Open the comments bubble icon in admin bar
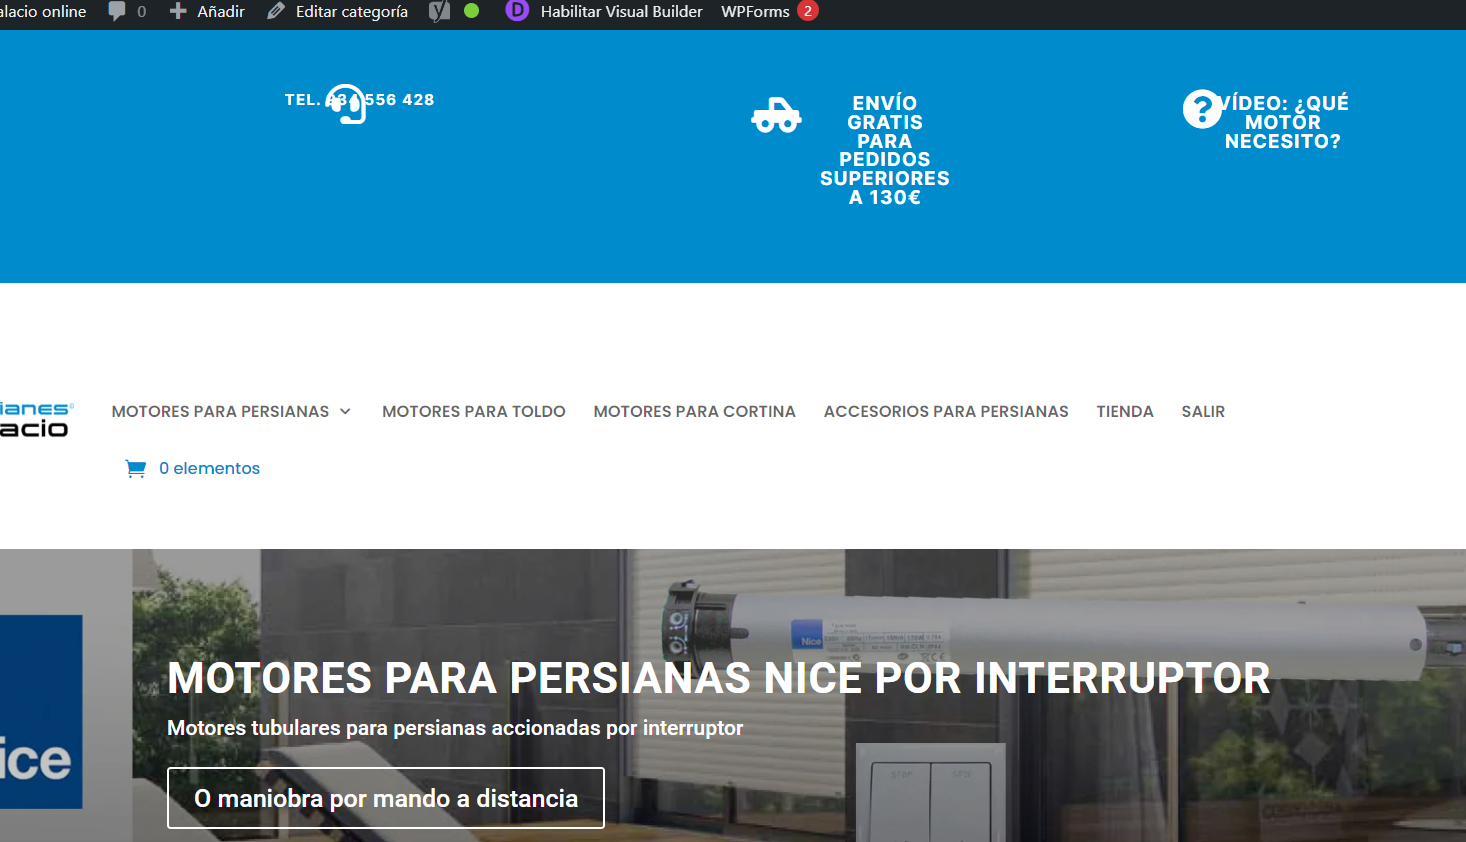Image resolution: width=1466 pixels, height=842 pixels. tap(117, 11)
